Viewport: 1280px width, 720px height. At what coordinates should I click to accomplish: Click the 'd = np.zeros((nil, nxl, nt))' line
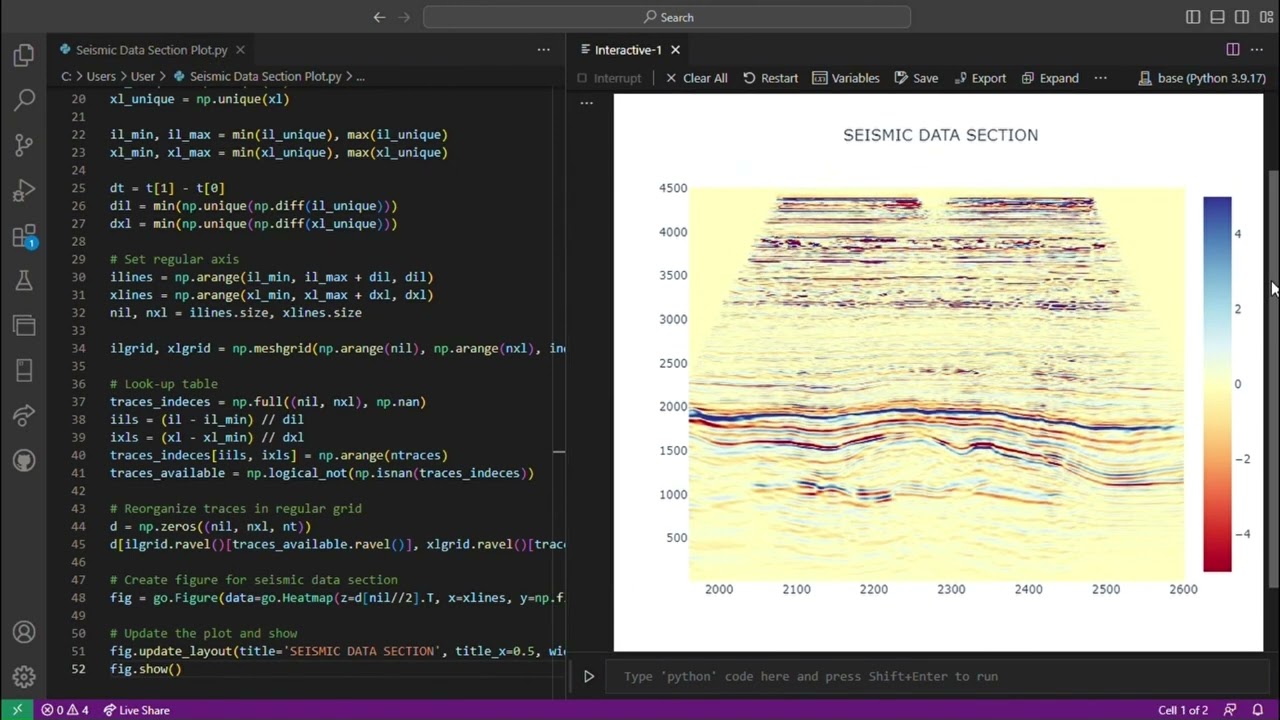tap(210, 526)
